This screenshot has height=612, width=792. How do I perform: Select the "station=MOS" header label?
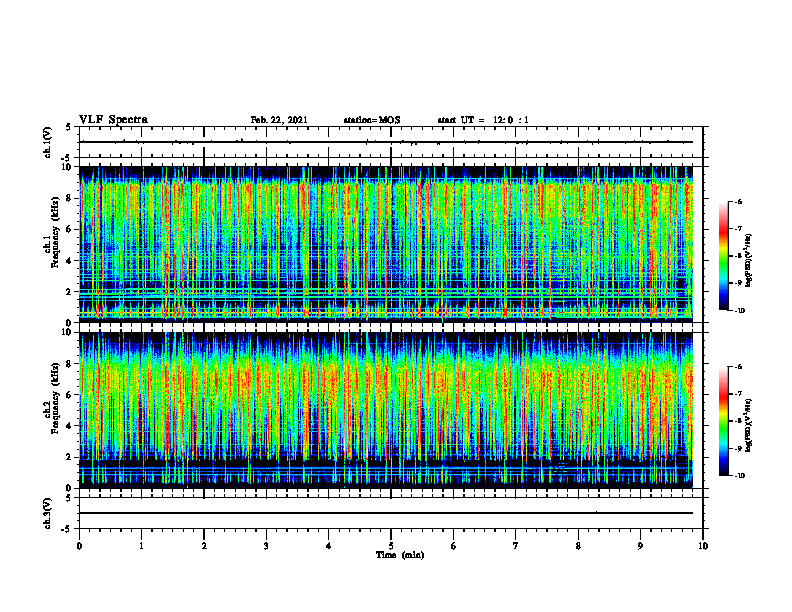(372, 120)
